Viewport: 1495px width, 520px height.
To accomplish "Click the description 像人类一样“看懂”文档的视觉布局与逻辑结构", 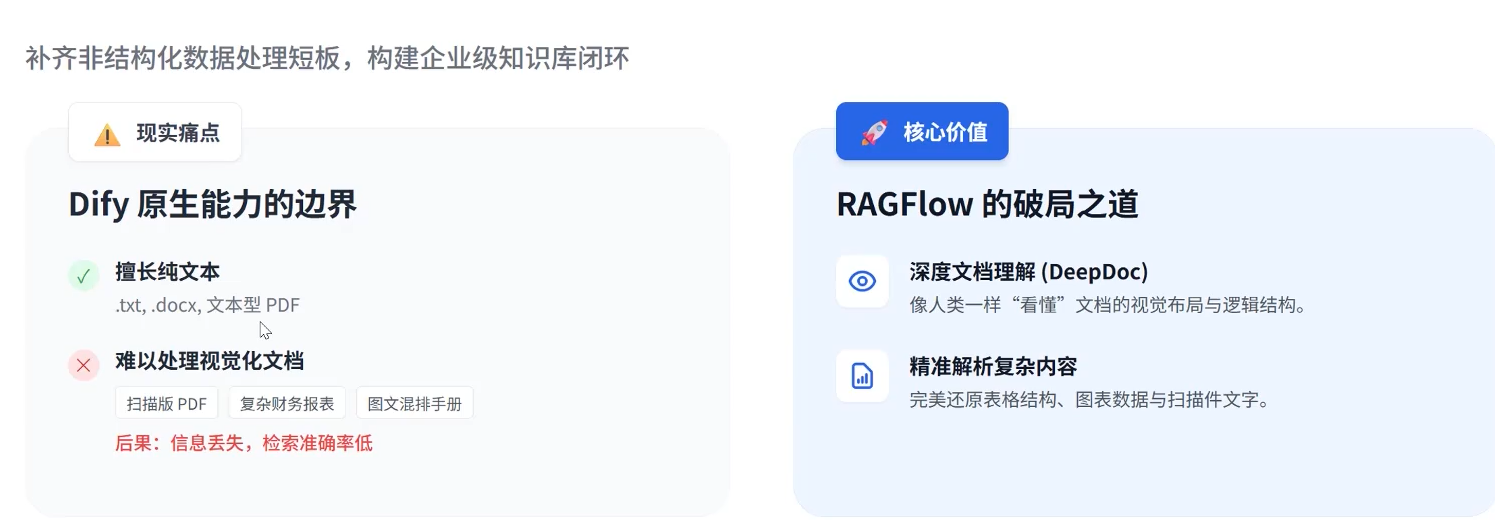I will 1108,305.
